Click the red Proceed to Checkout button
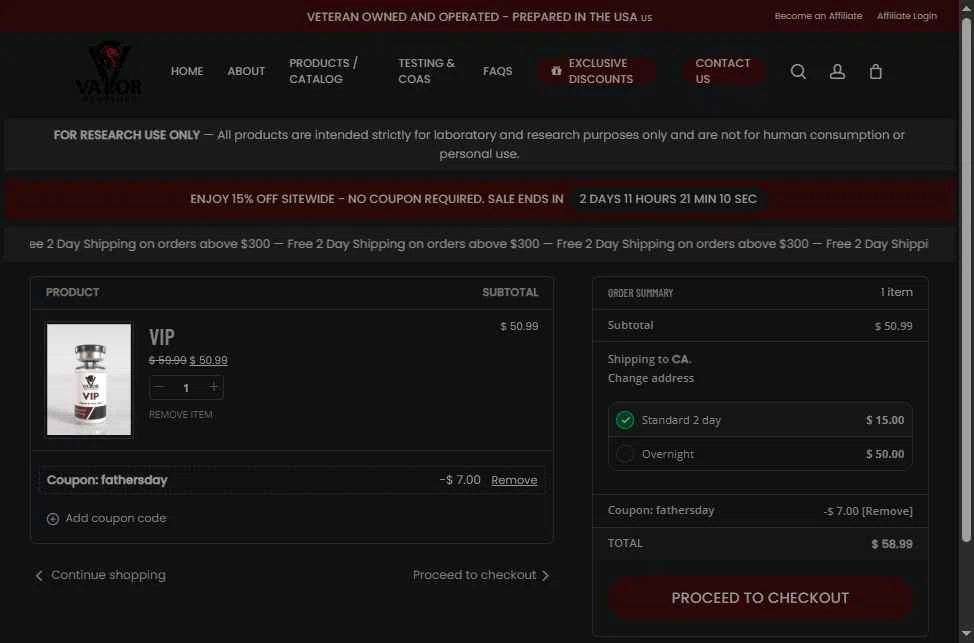The image size is (974, 643). click(760, 598)
